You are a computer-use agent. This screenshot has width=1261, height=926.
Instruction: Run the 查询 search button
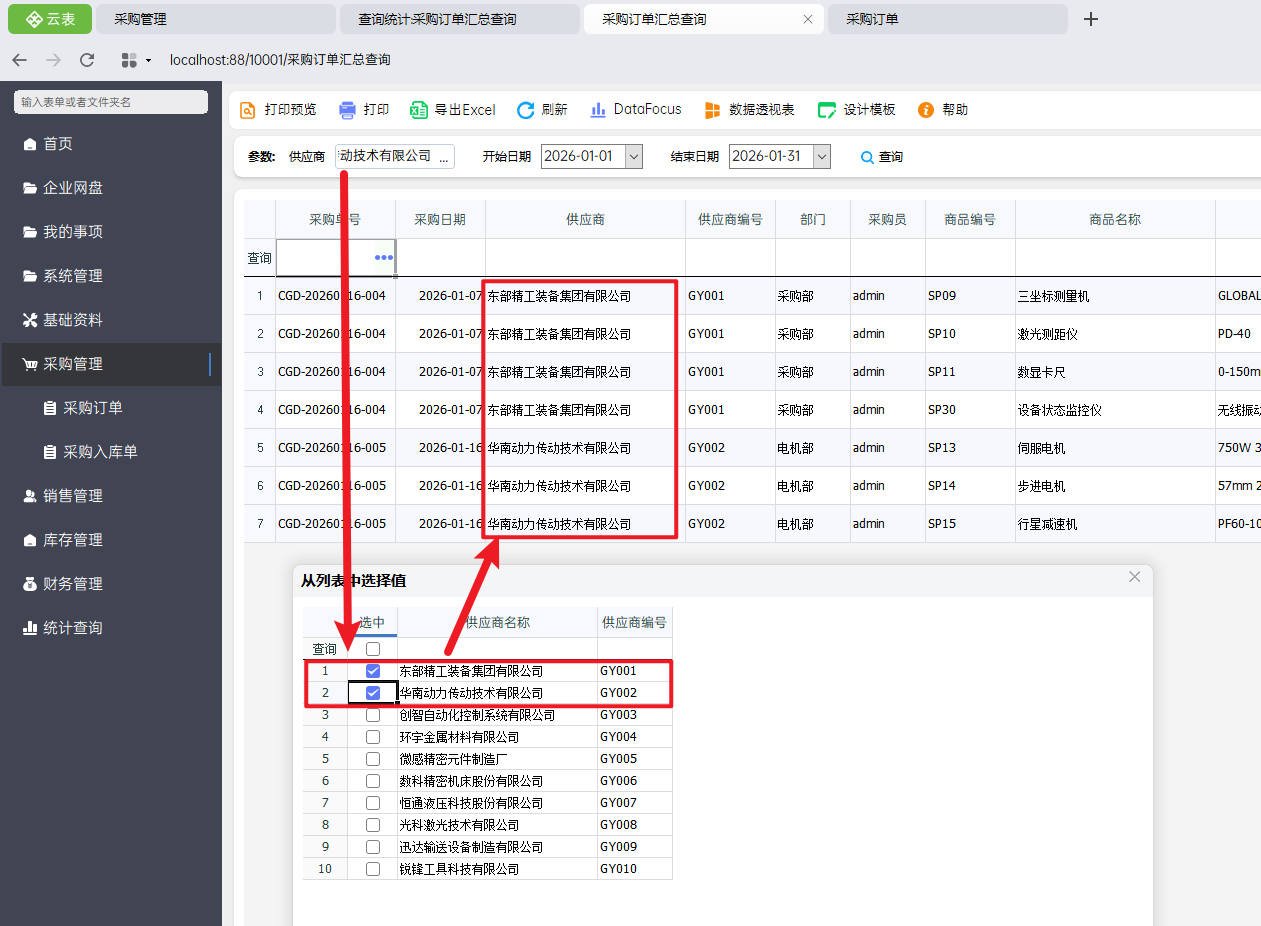tap(882, 157)
